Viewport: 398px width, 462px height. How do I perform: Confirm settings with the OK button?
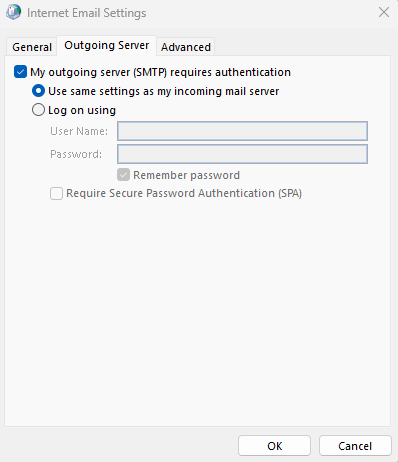coord(274,446)
